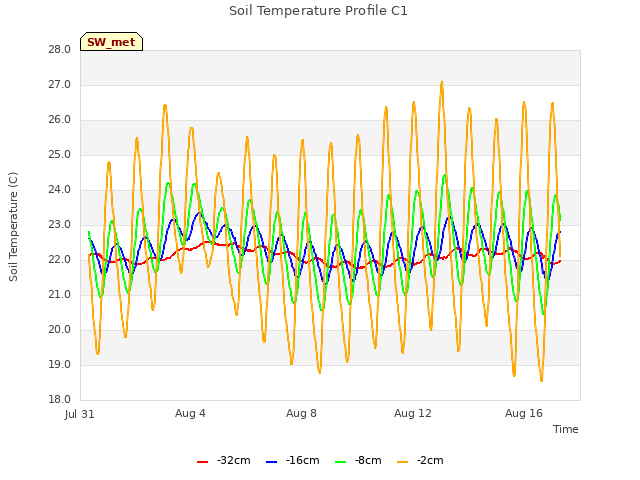This screenshot has width=640, height=480.
Task: Select the -16cm legend entry
Action: tap(293, 460)
